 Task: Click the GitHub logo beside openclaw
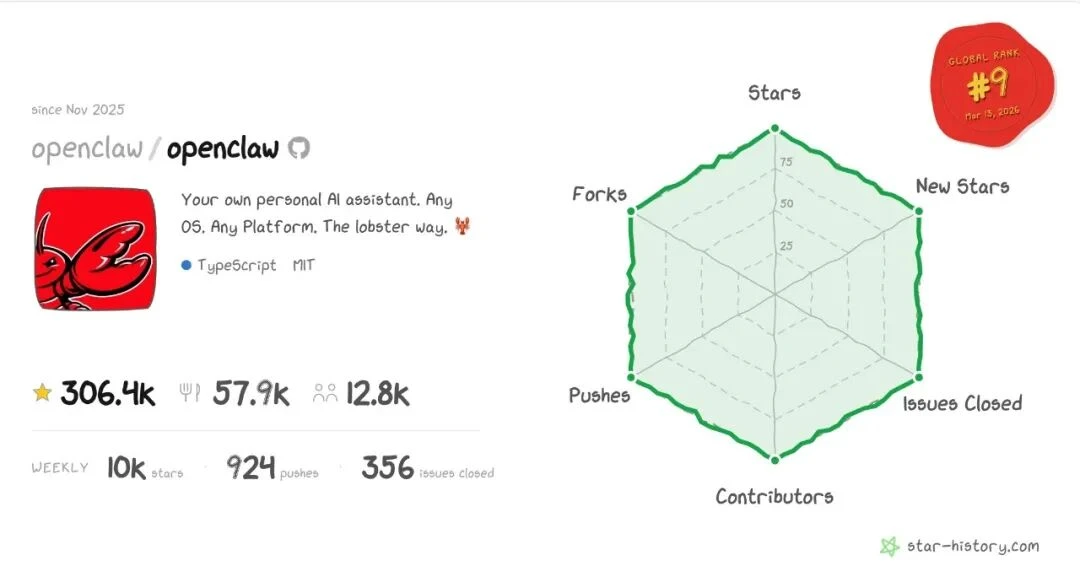point(299,149)
